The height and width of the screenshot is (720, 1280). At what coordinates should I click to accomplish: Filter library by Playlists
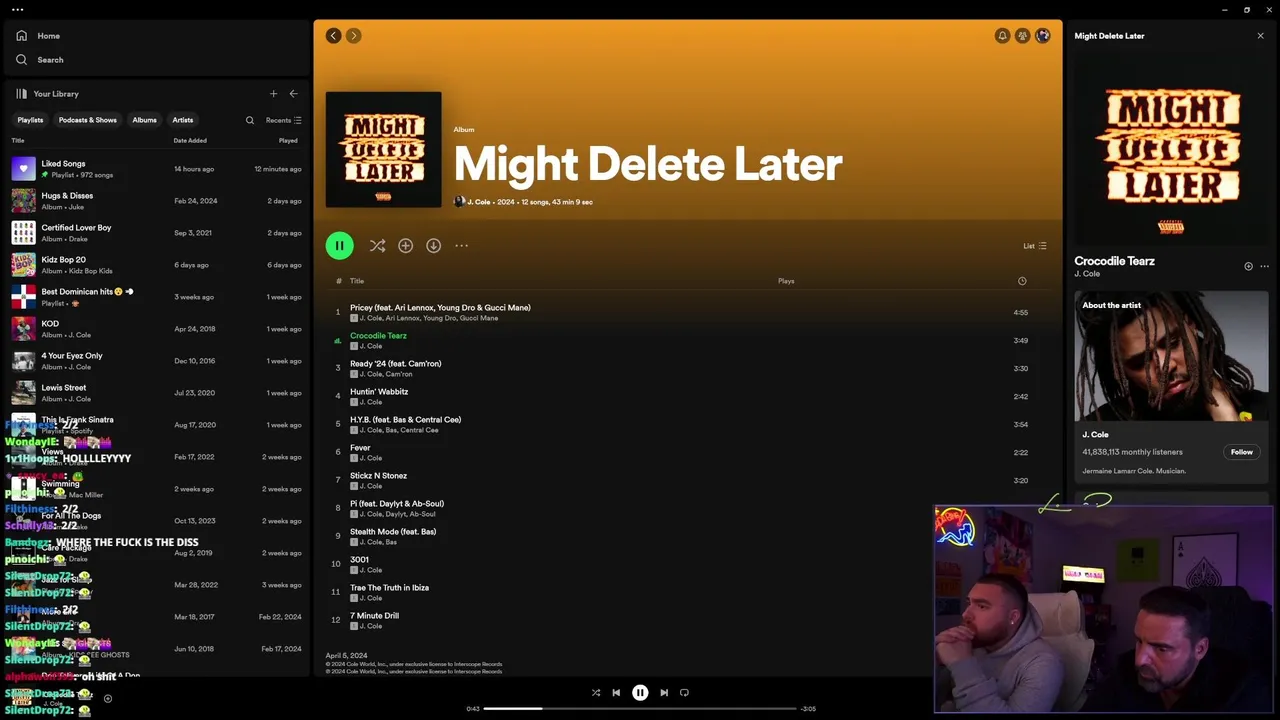tap(30, 120)
